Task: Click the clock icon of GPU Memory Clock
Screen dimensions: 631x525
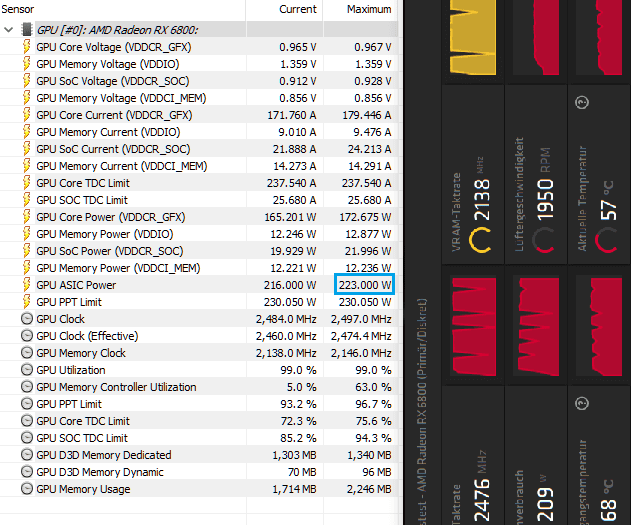Action: (27, 353)
